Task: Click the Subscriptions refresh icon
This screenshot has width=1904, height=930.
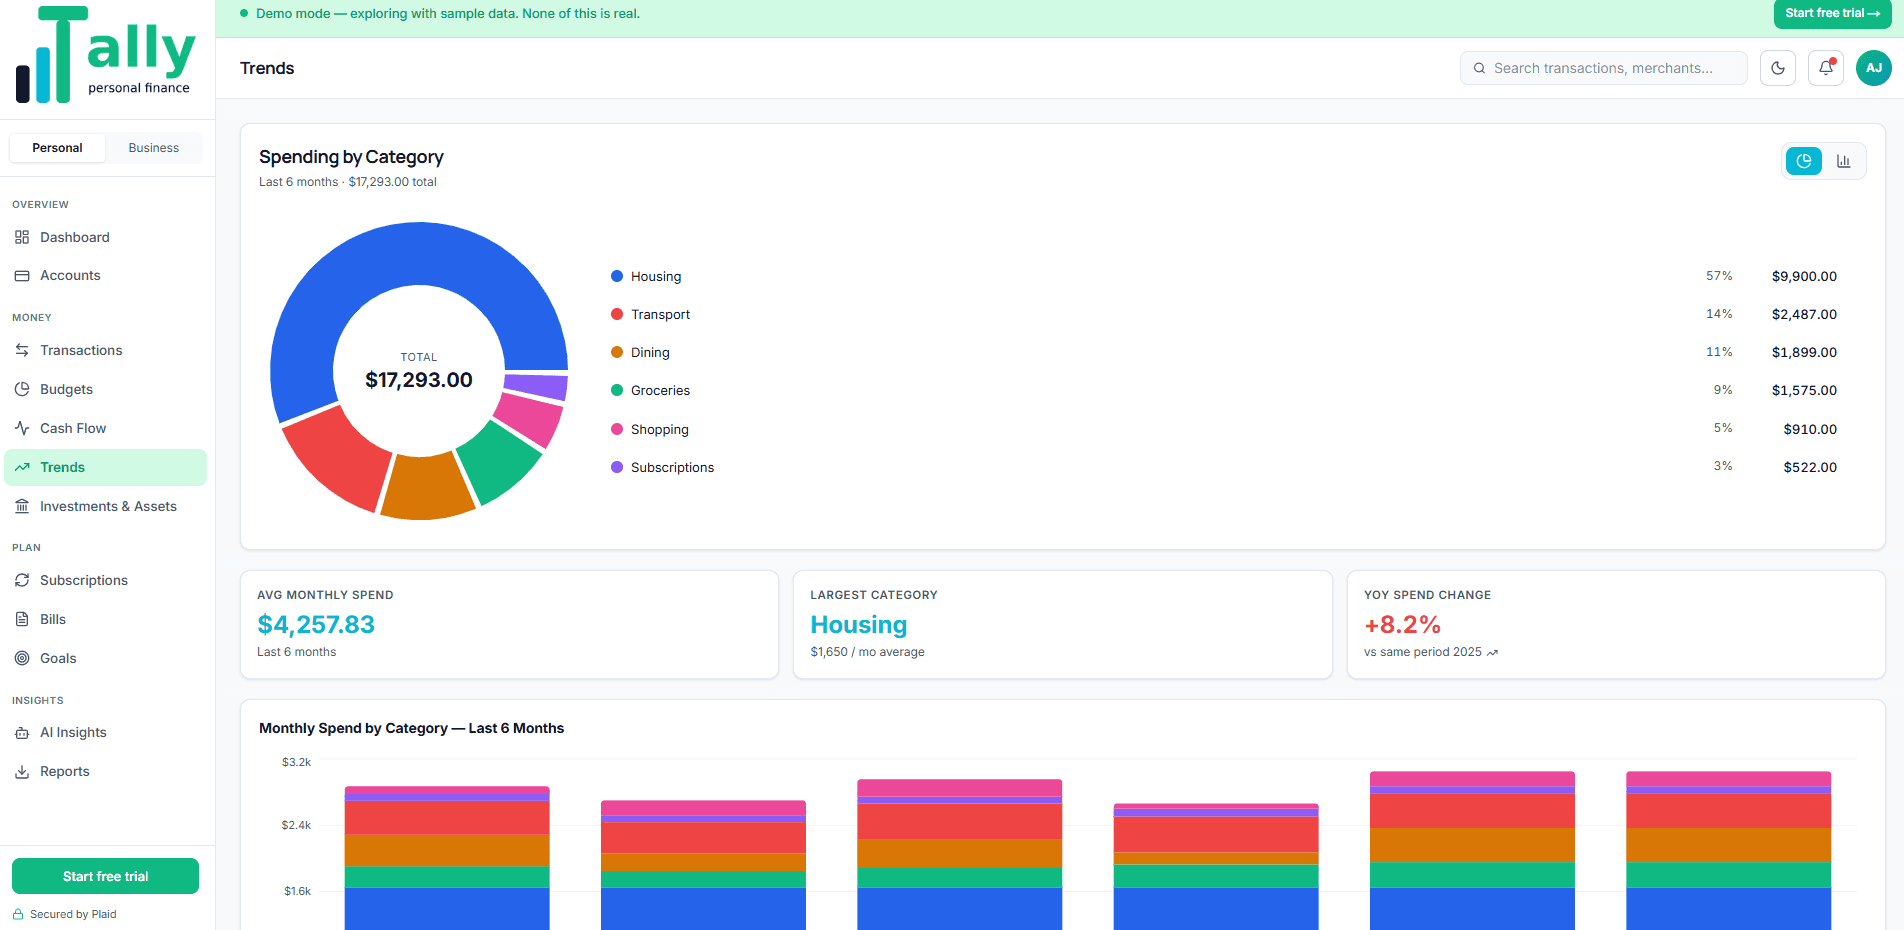Action: [x=22, y=580]
